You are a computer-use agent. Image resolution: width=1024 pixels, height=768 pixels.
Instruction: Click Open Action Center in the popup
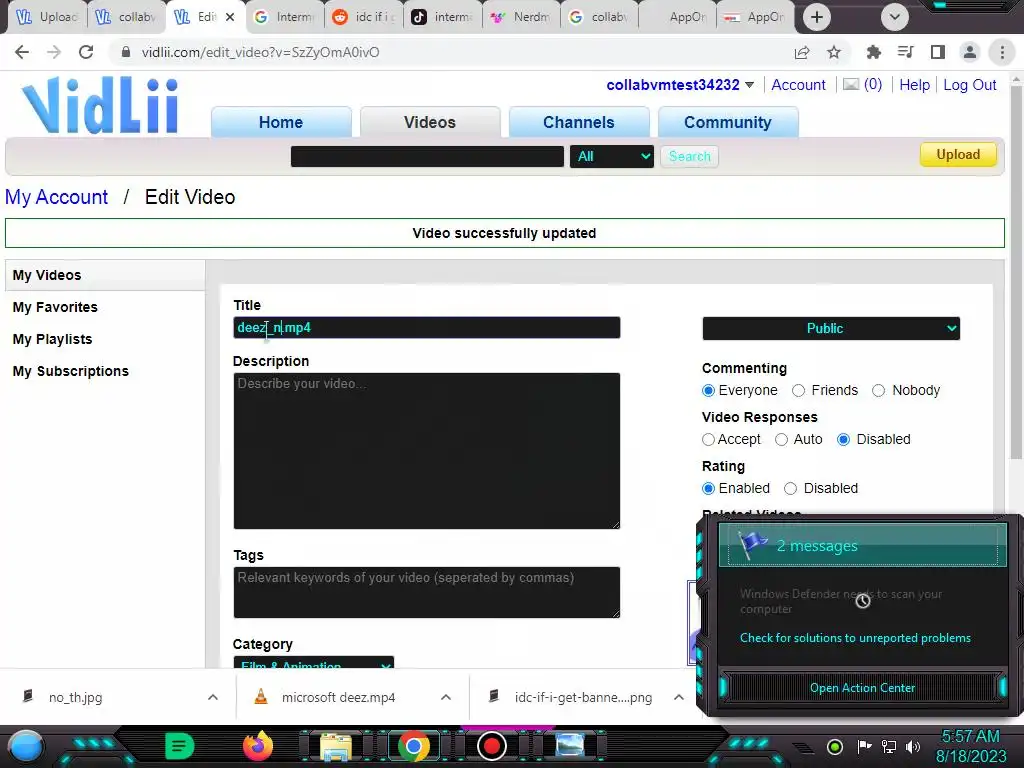(x=862, y=688)
